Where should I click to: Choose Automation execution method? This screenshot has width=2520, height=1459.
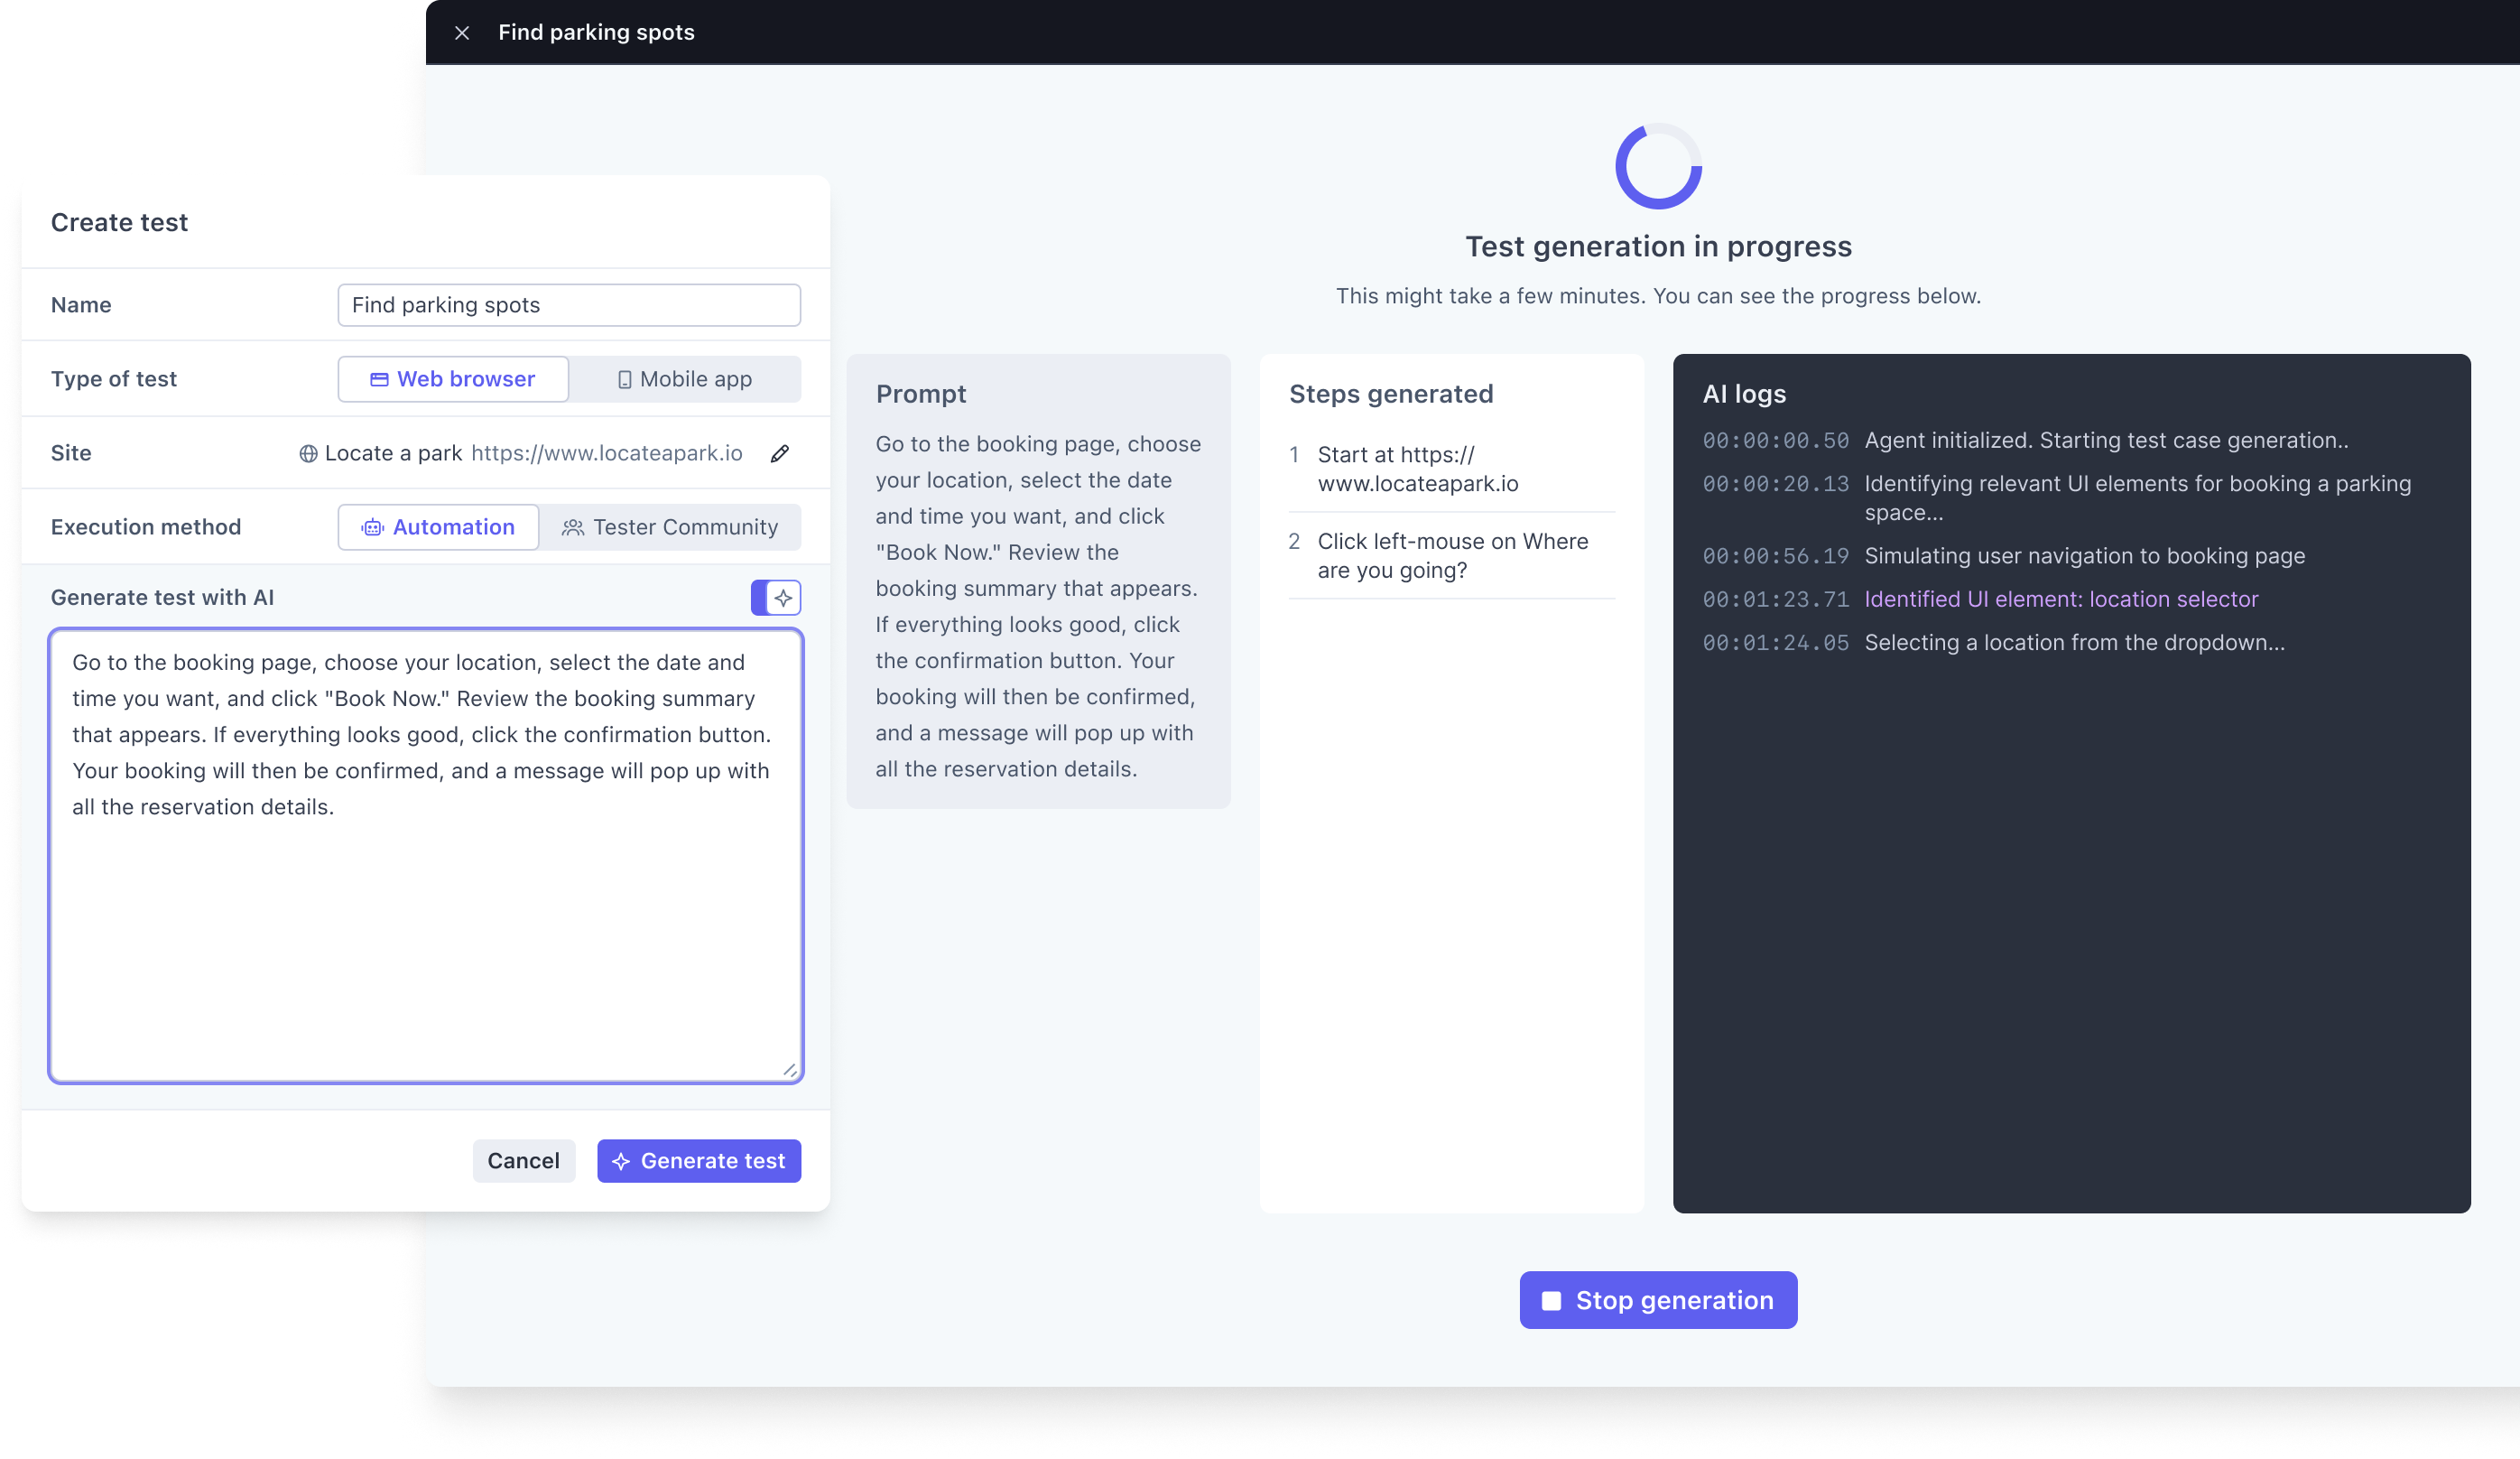click(438, 527)
